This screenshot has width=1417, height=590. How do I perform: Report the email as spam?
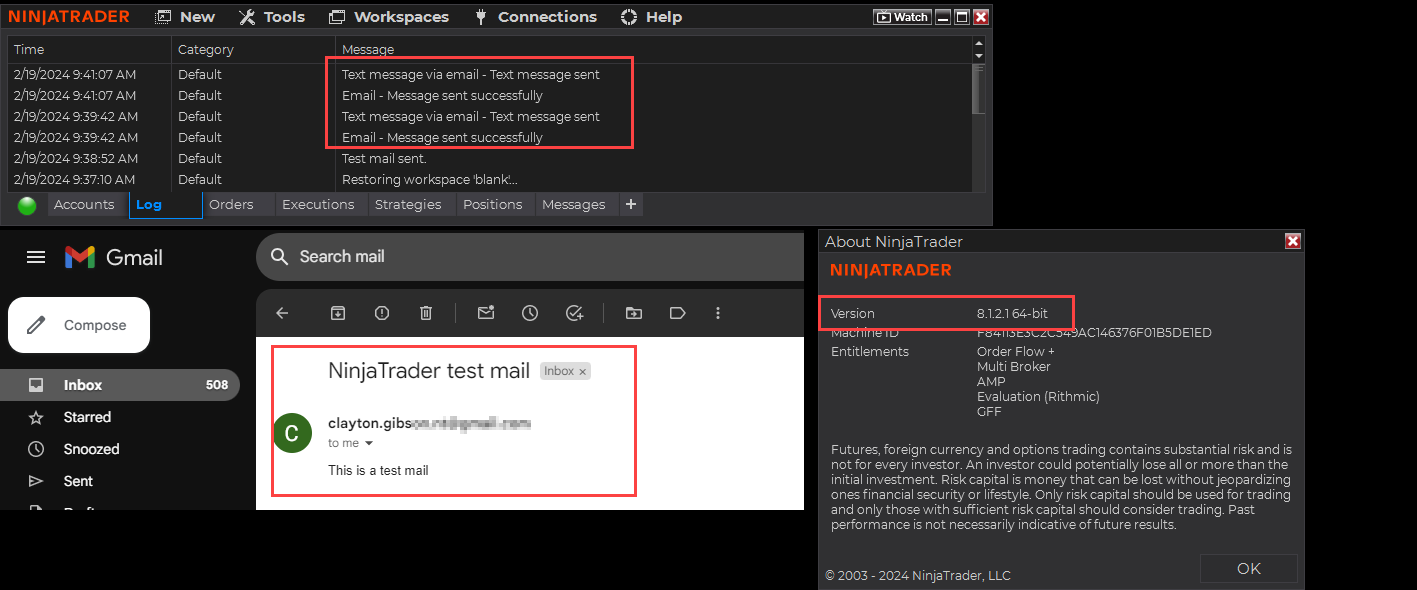(x=382, y=313)
